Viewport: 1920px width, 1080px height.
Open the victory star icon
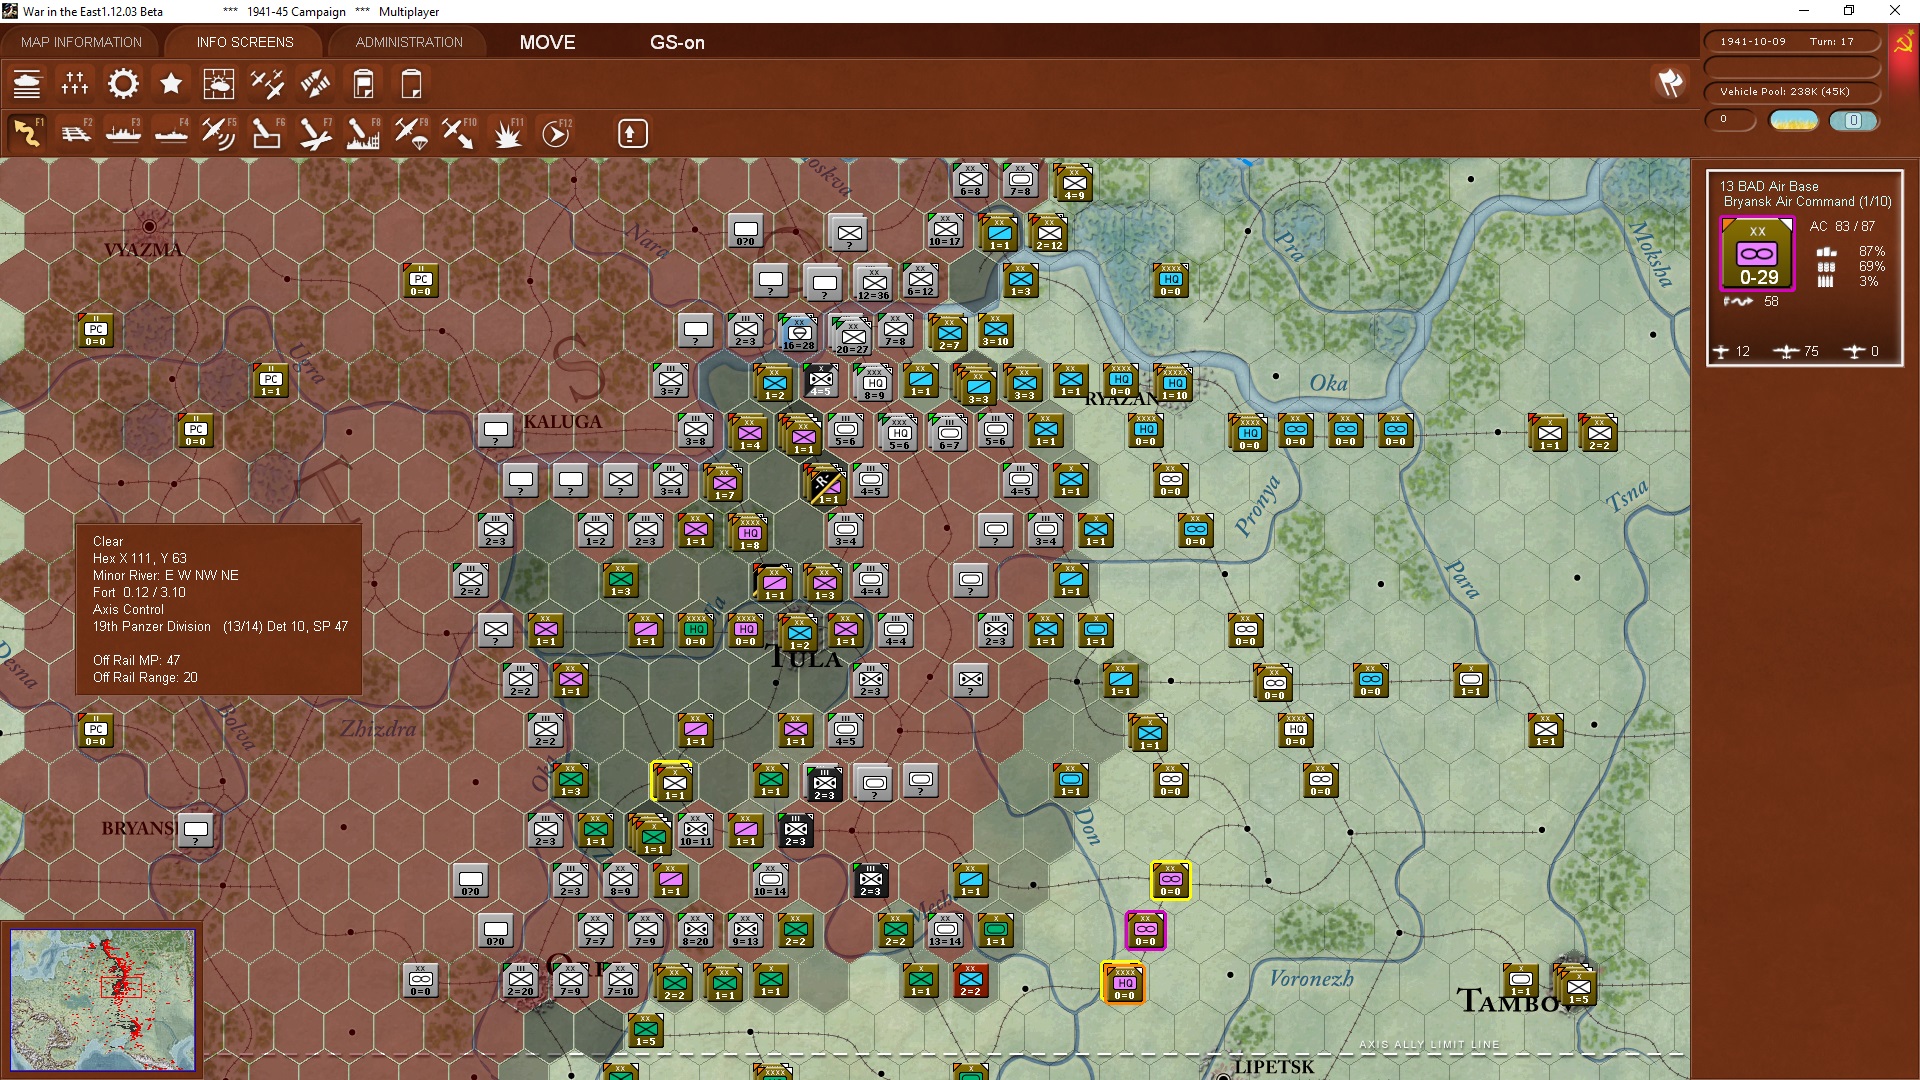[171, 84]
